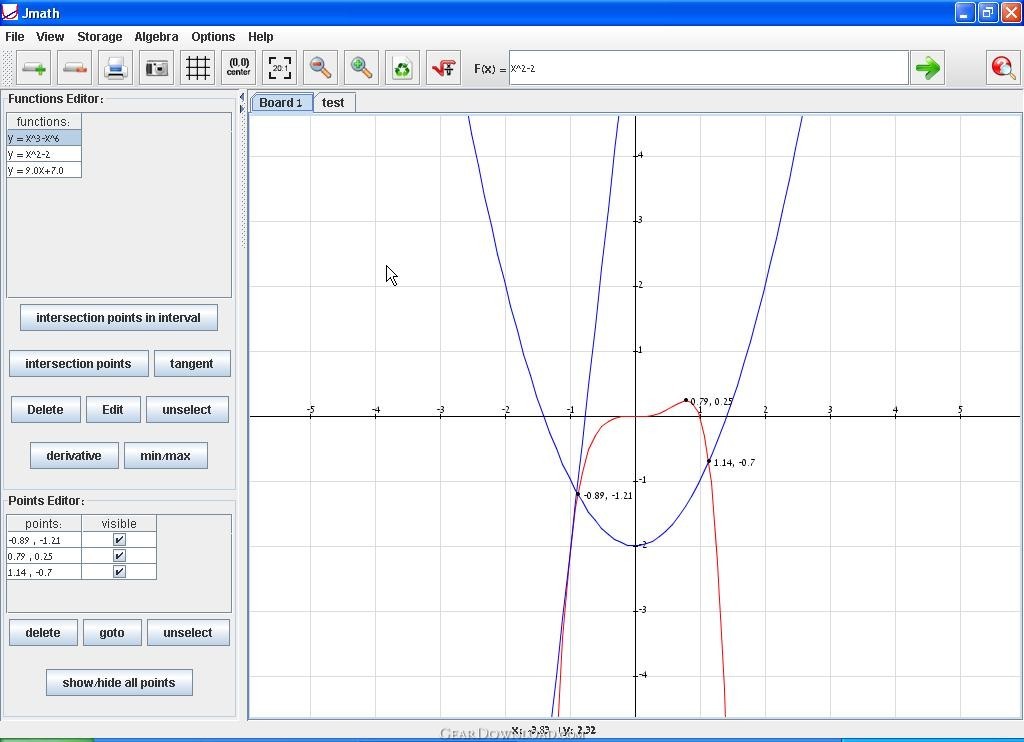The image size is (1024, 742).
Task: Select point 0.79, 0.25 in the points table
Action: [44, 556]
